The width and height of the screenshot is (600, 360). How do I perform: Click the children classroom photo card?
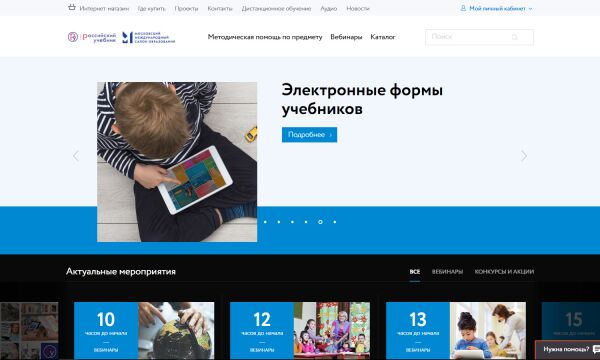(332, 331)
